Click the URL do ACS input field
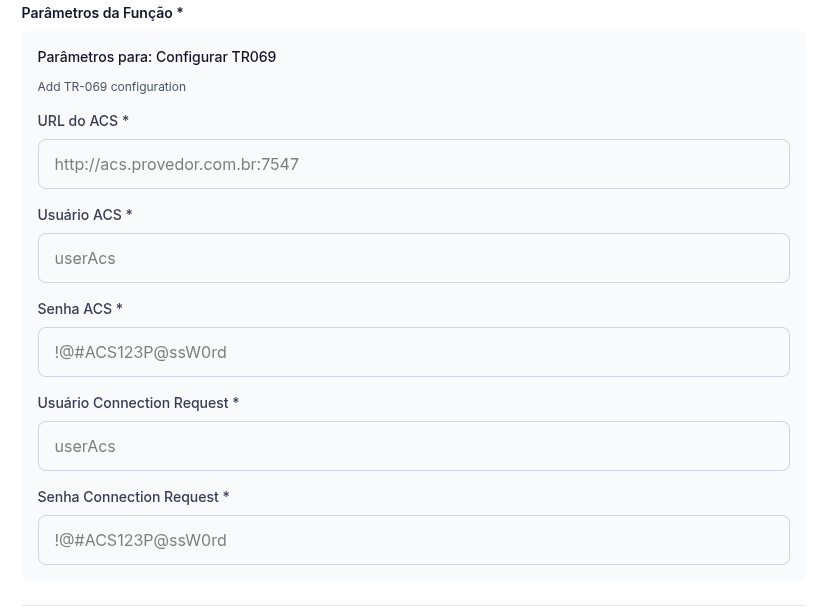The width and height of the screenshot is (826, 609). 413,164
